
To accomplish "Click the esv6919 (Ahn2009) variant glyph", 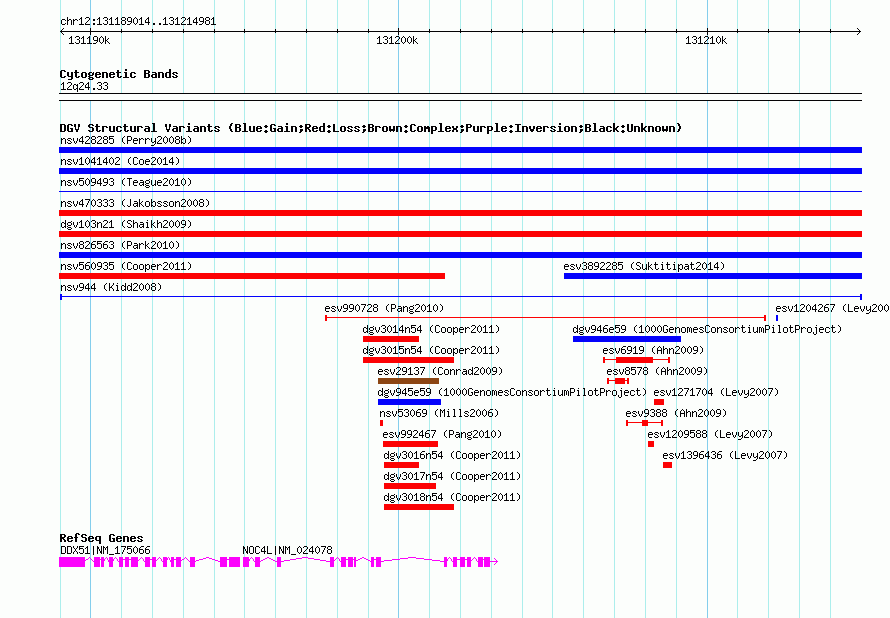I will coord(636,360).
